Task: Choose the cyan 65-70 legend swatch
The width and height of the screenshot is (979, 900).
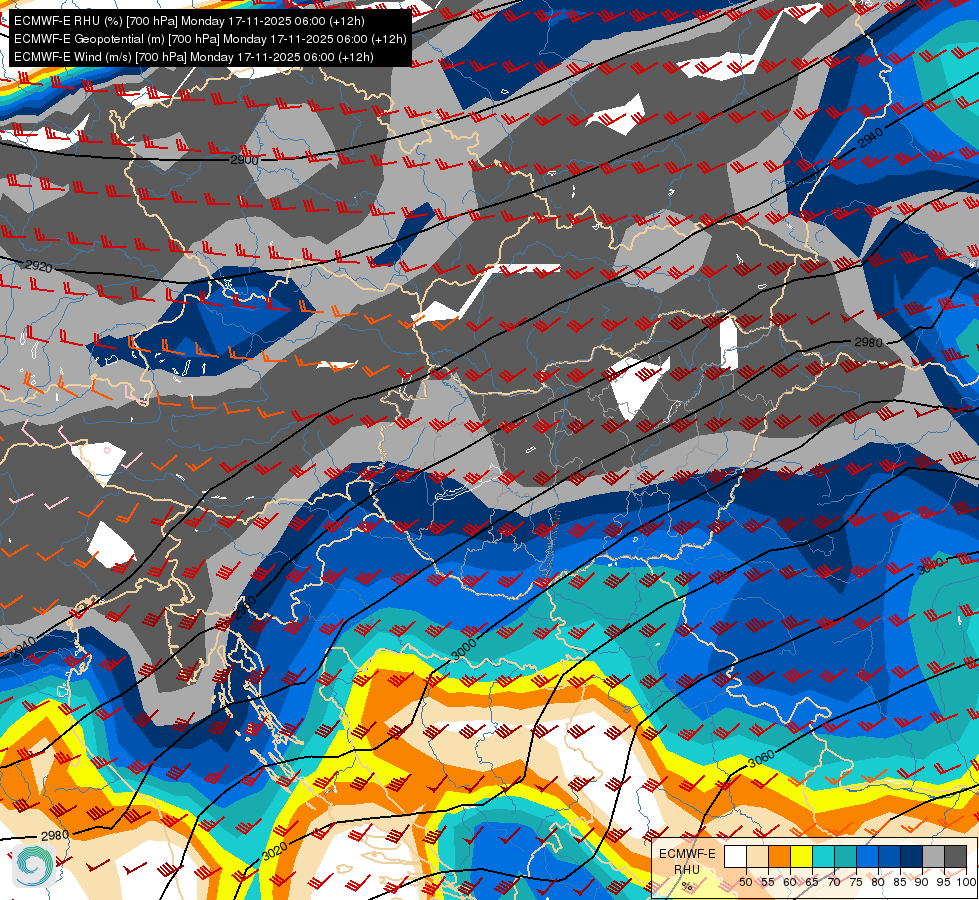Action: coord(823,856)
